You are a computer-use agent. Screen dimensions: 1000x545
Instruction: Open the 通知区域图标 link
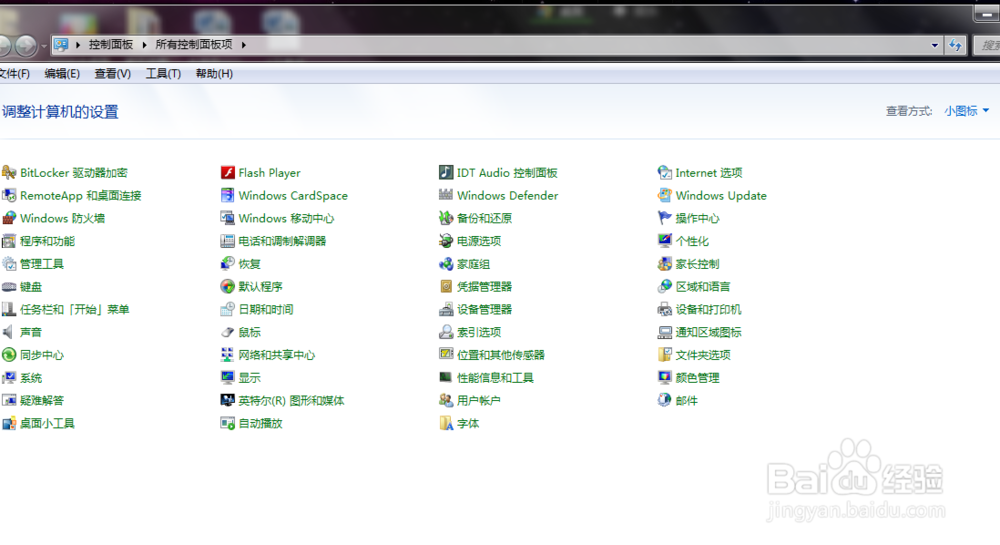(x=709, y=332)
